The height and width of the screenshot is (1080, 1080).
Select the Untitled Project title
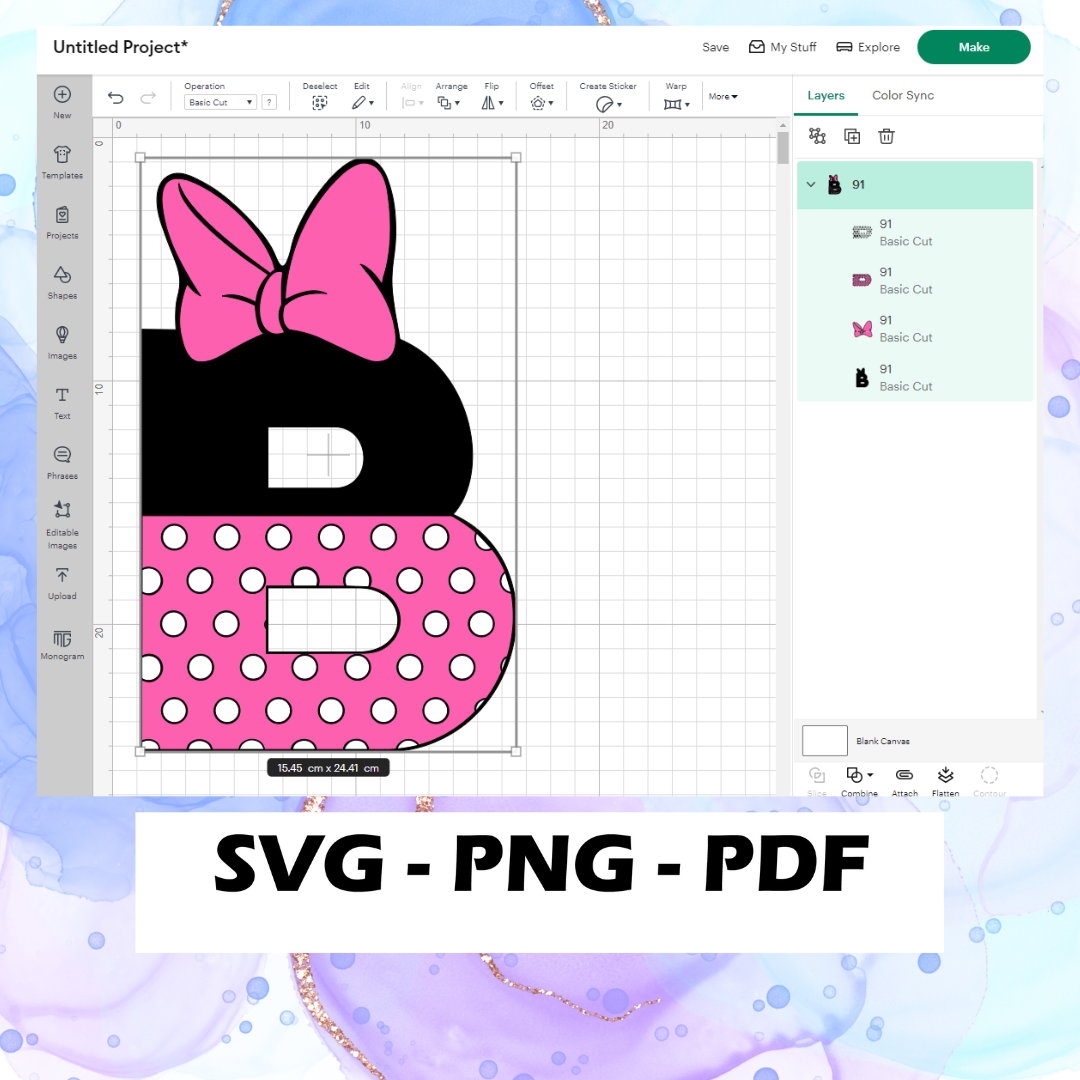coord(121,47)
